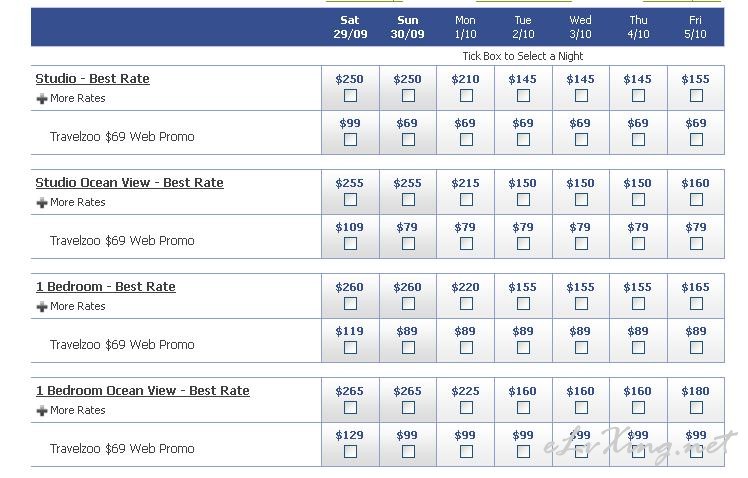
Task: Check Studio Best Rate $155 Friday box
Action: pyautogui.click(x=696, y=96)
